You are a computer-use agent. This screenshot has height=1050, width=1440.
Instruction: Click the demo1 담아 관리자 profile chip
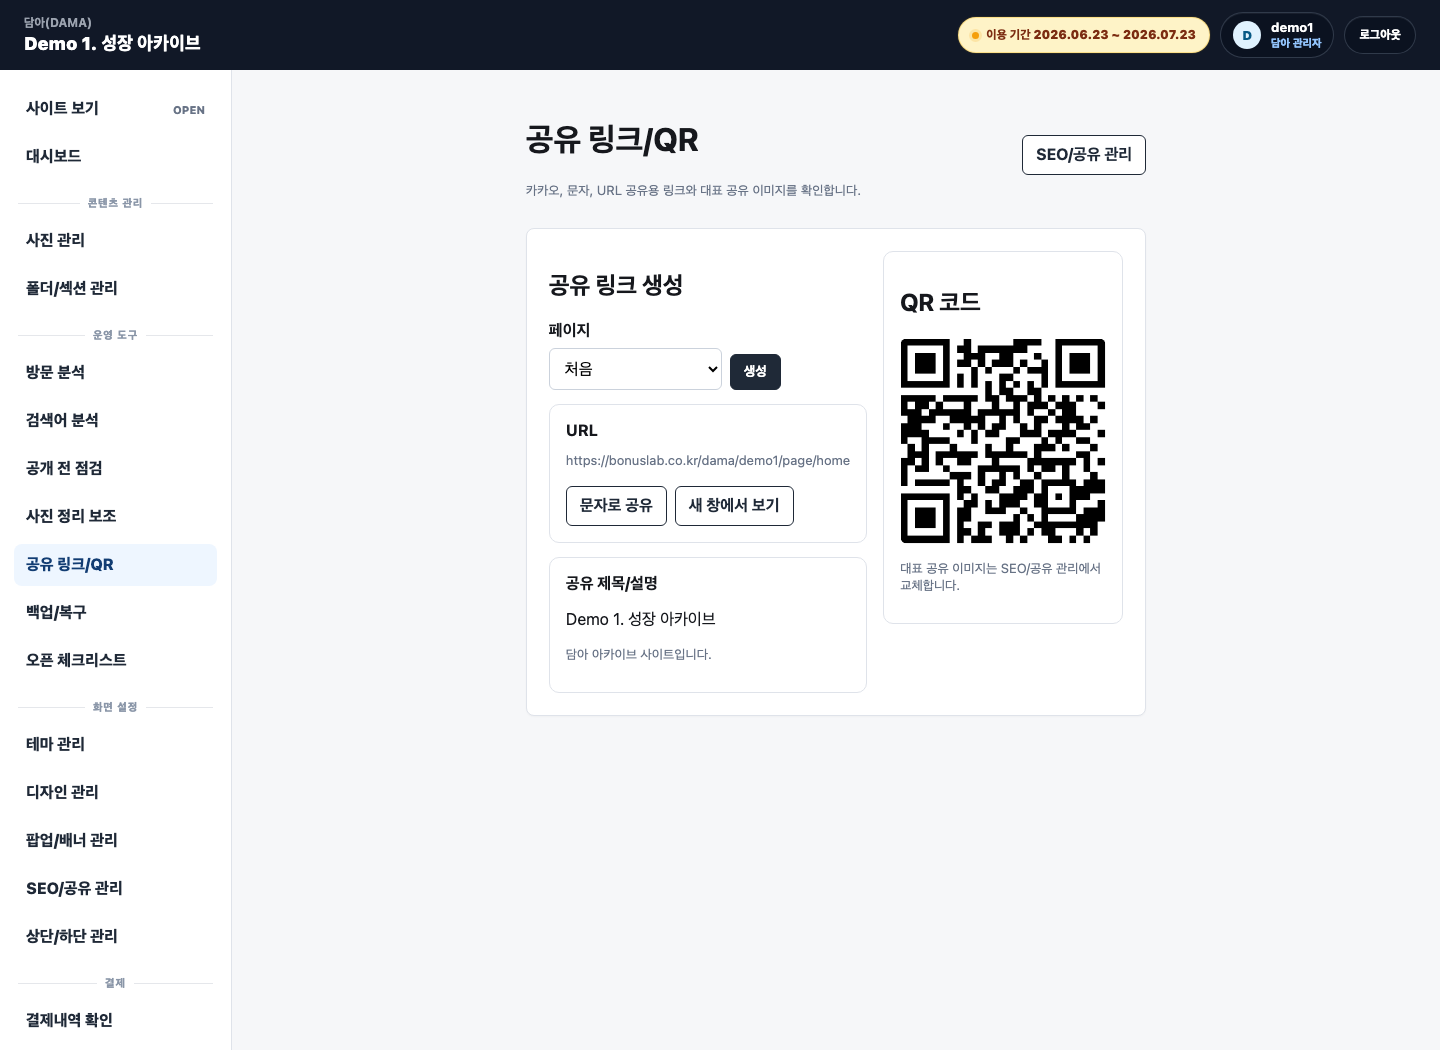click(x=1277, y=35)
